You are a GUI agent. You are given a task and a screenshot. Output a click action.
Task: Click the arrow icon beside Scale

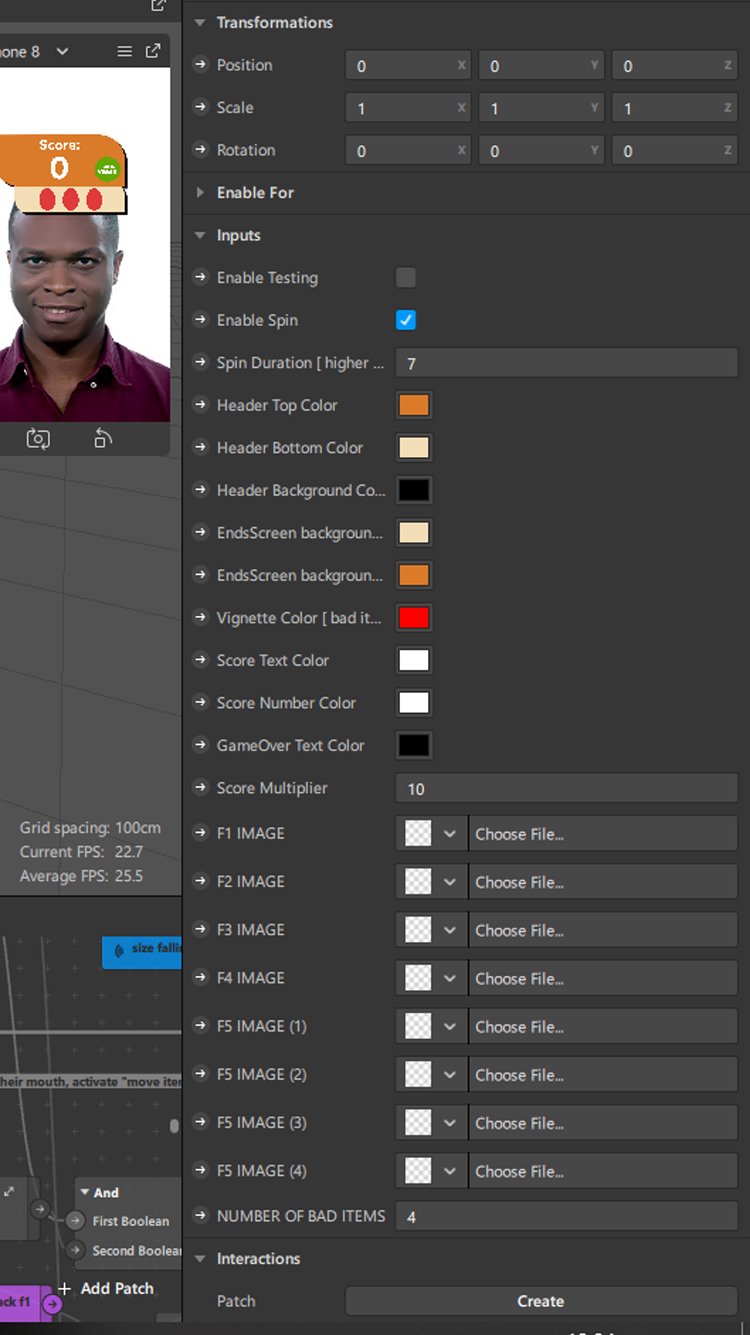[202, 108]
